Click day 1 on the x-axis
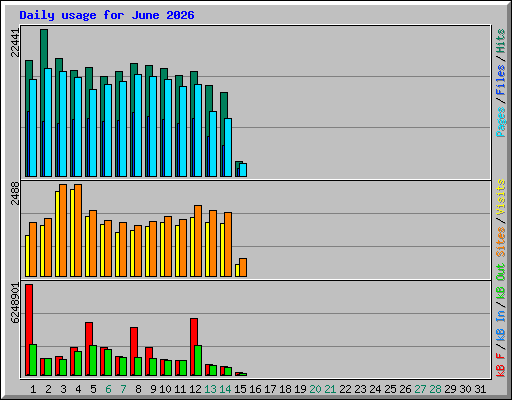 [x=33, y=389]
